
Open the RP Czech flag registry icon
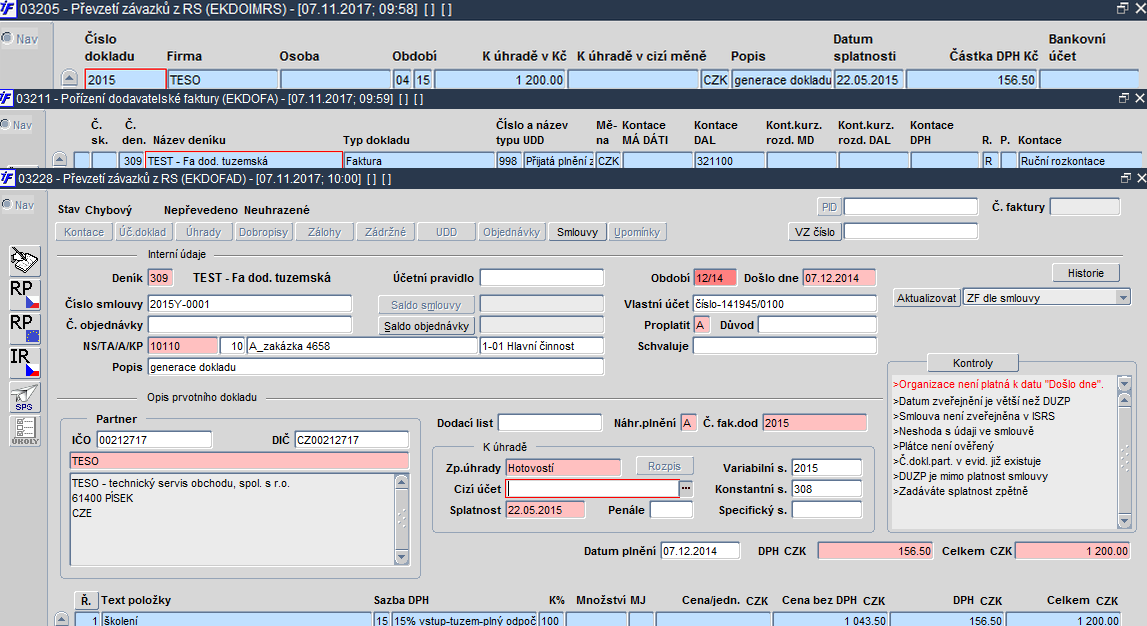24,294
